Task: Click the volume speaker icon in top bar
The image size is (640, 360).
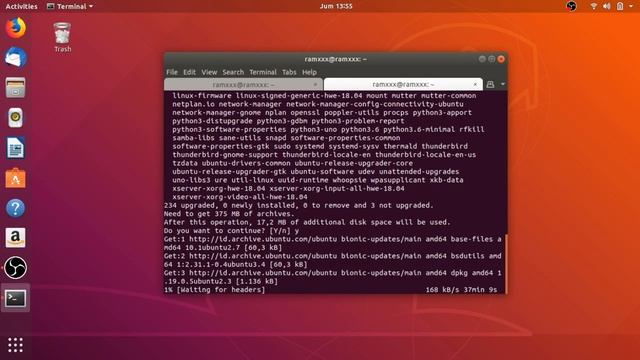Action: coord(607,6)
